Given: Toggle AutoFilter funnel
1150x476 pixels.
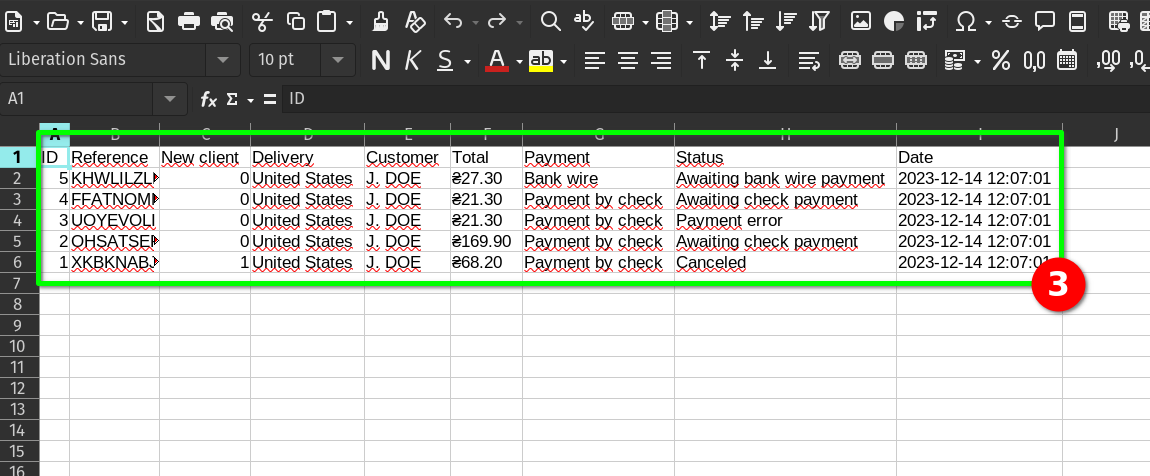Looking at the screenshot, I should [819, 22].
